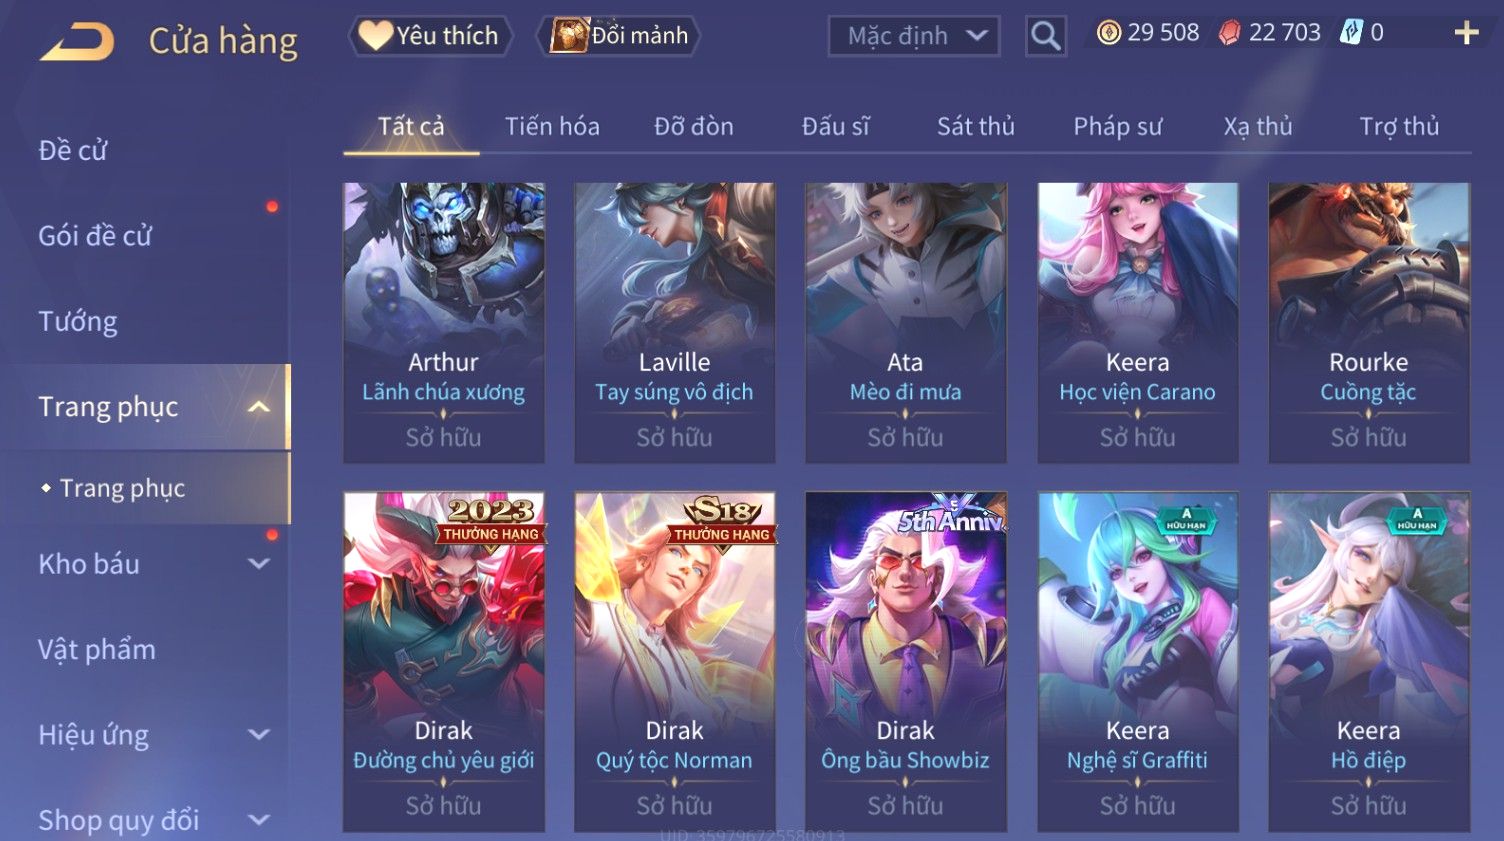Switch to the Sát thủ tab

coord(975,127)
